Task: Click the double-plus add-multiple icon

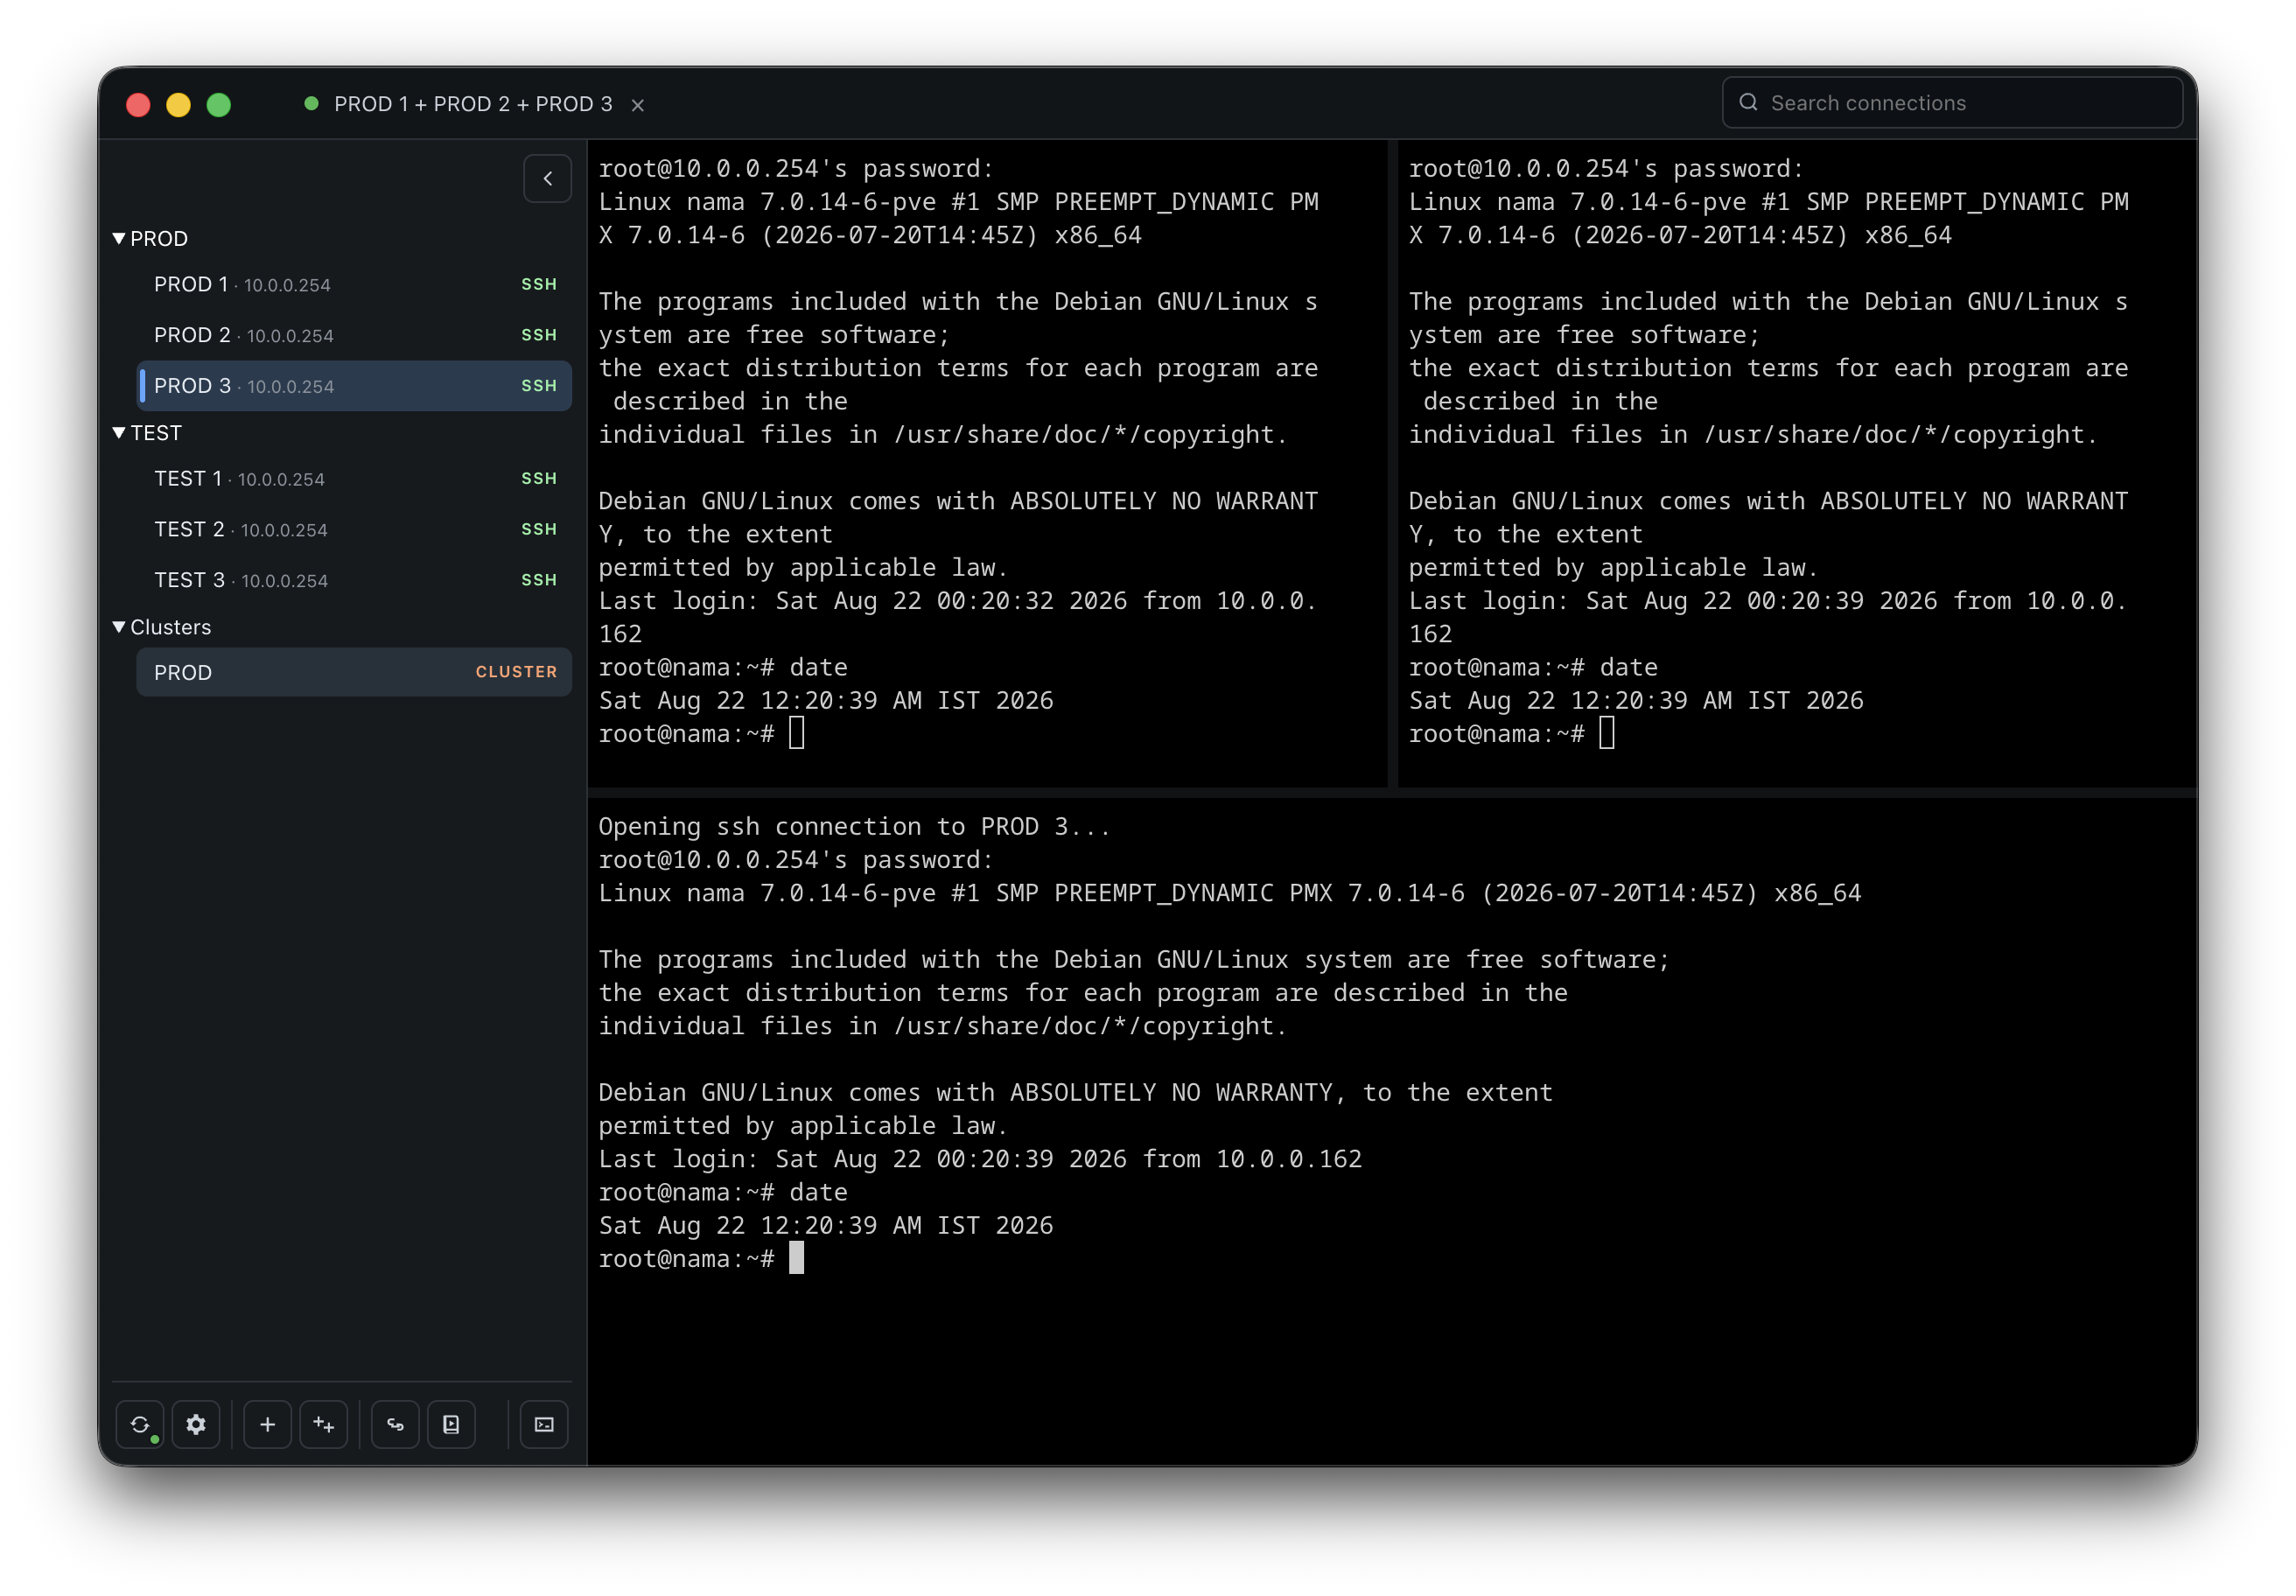Action: (323, 1424)
